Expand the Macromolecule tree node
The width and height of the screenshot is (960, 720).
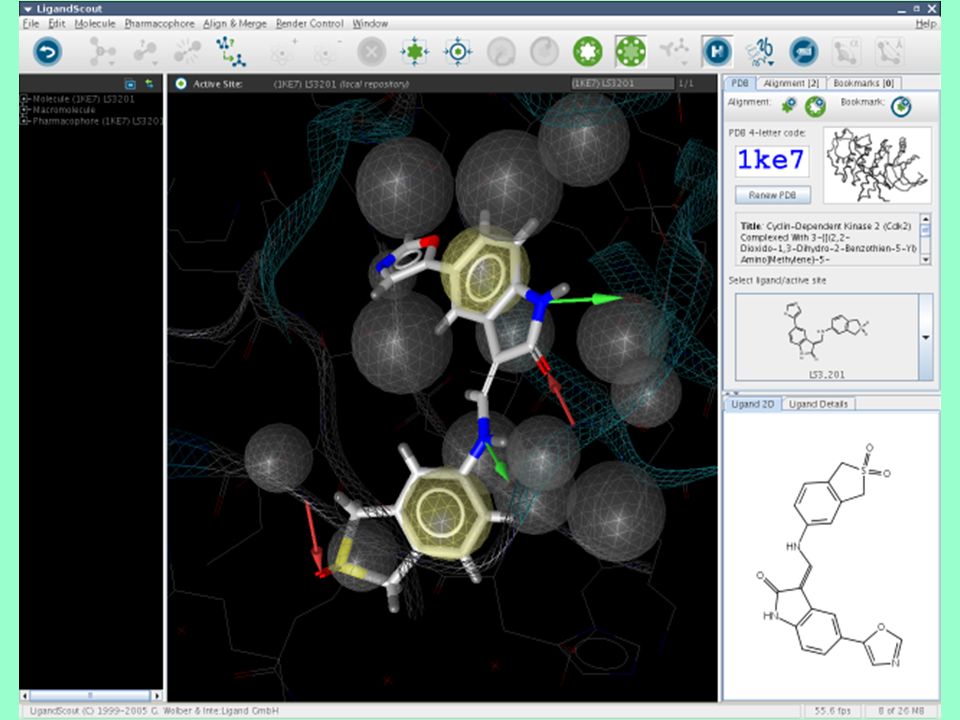coord(25,110)
